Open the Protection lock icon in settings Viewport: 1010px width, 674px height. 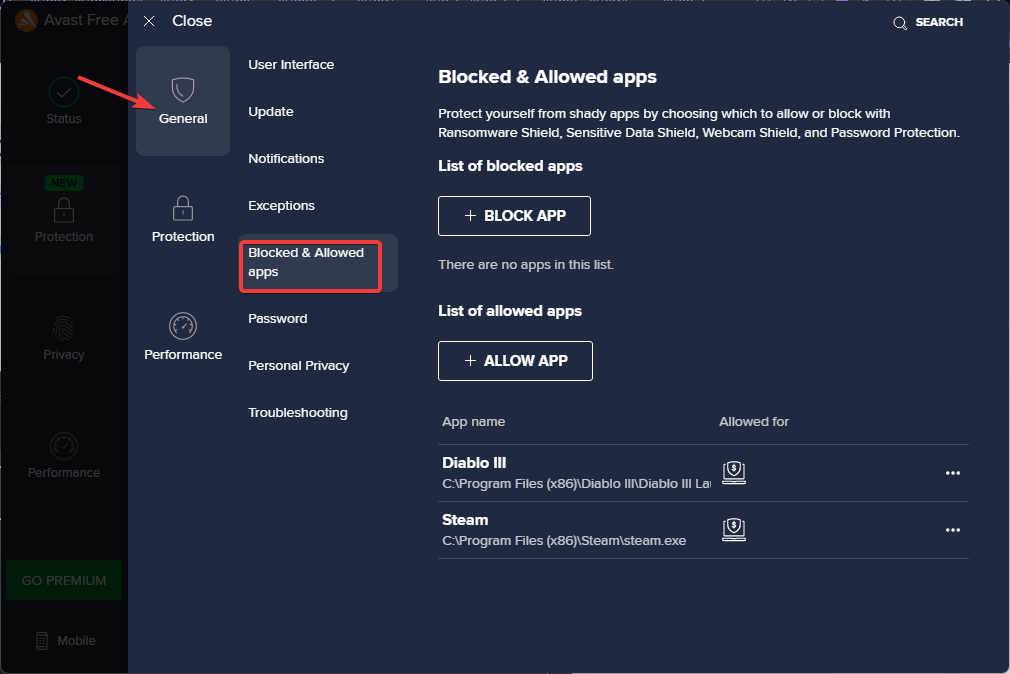tap(183, 208)
